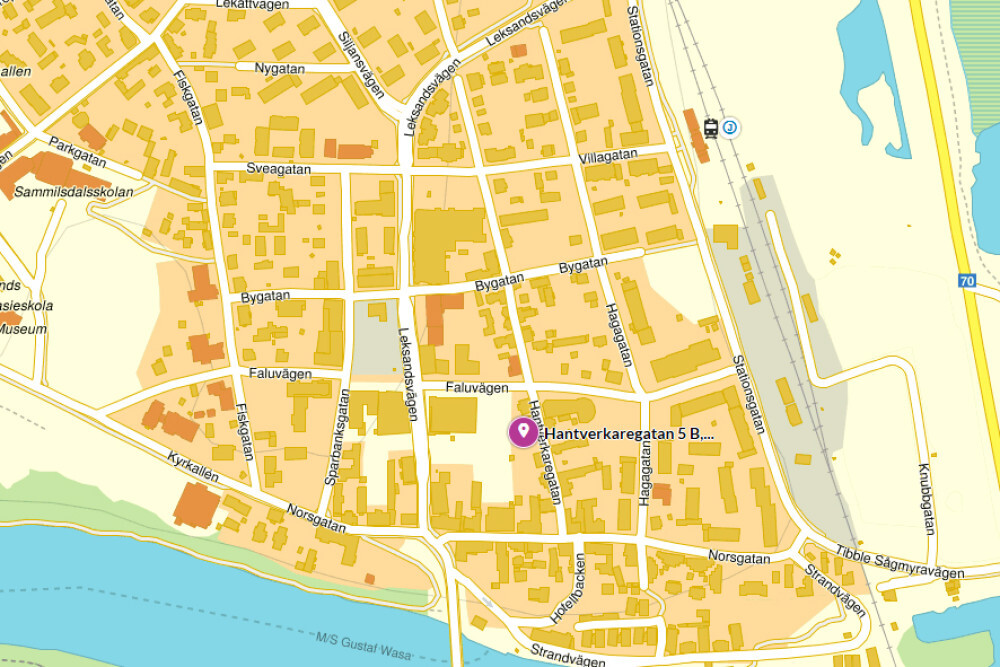Viewport: 1000px width, 667px height.
Task: Click the purple Hantverkaregatan location pin
Action: click(523, 432)
